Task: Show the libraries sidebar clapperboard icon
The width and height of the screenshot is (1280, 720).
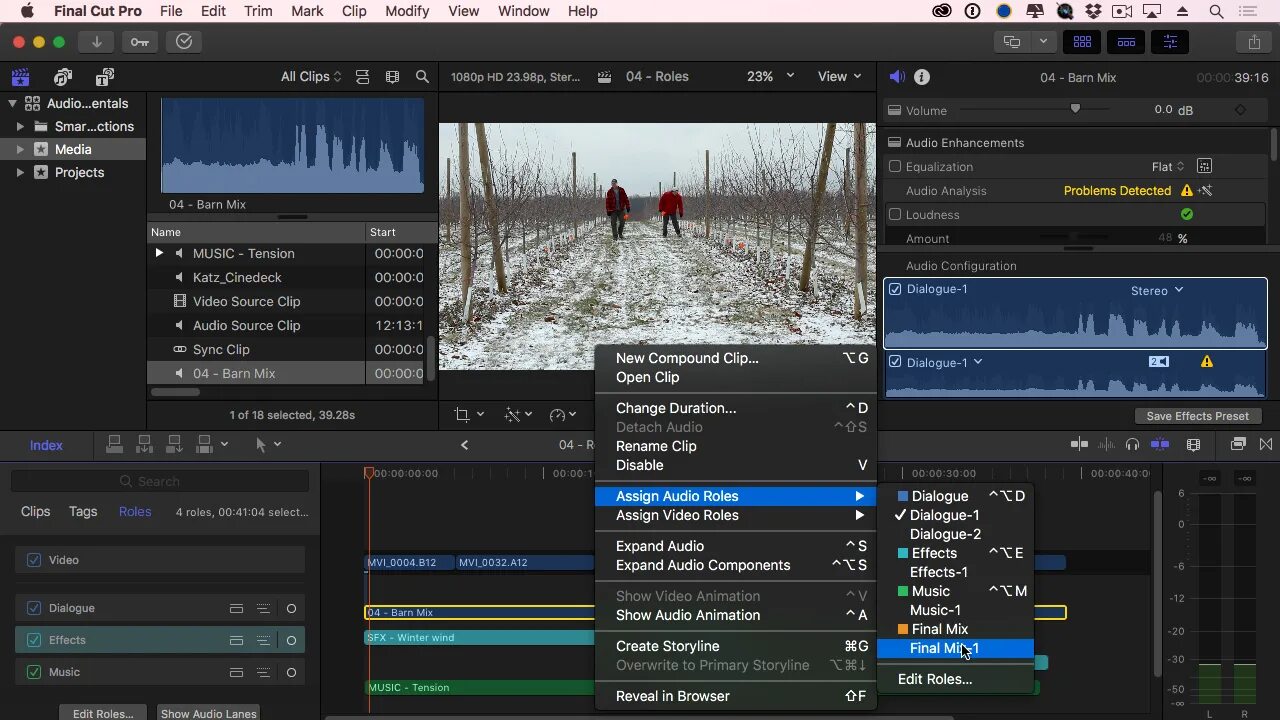Action: tap(20, 77)
